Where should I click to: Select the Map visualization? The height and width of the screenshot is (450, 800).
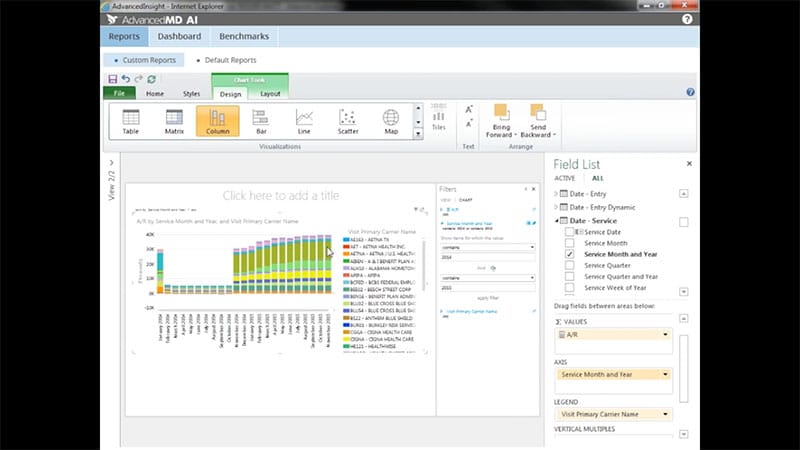tap(391, 121)
